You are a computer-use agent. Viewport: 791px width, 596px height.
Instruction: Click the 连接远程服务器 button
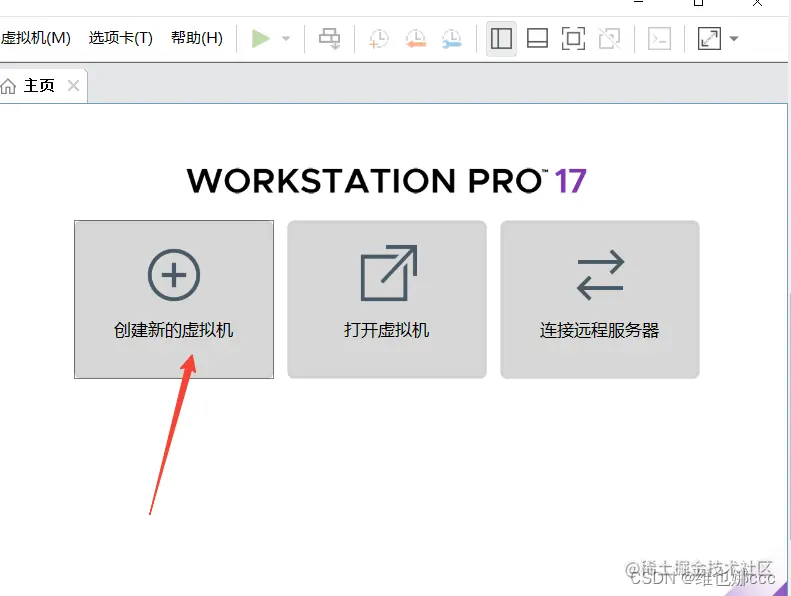pos(600,299)
